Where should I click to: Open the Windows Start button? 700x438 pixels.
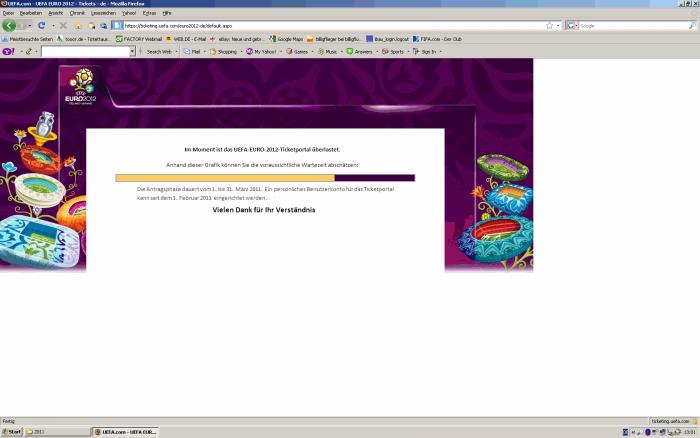(12, 432)
